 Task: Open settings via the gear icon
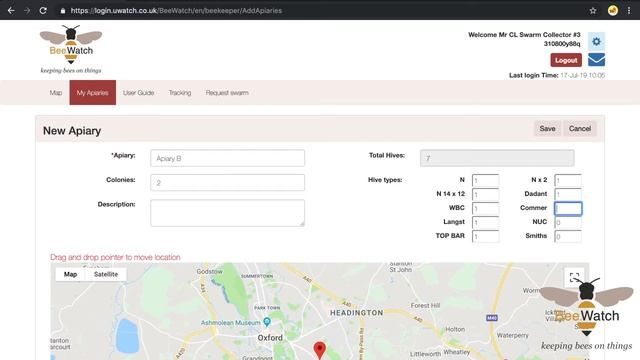596,41
